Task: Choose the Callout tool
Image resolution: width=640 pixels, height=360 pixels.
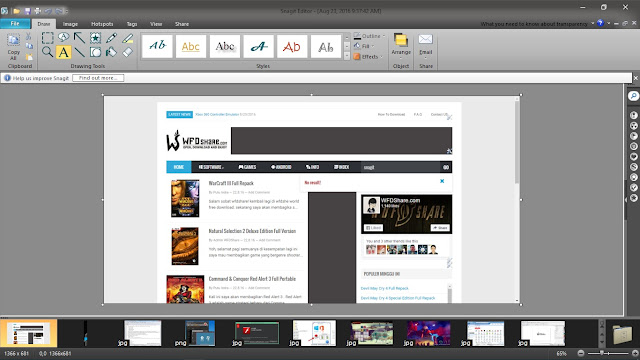Action: click(63, 38)
